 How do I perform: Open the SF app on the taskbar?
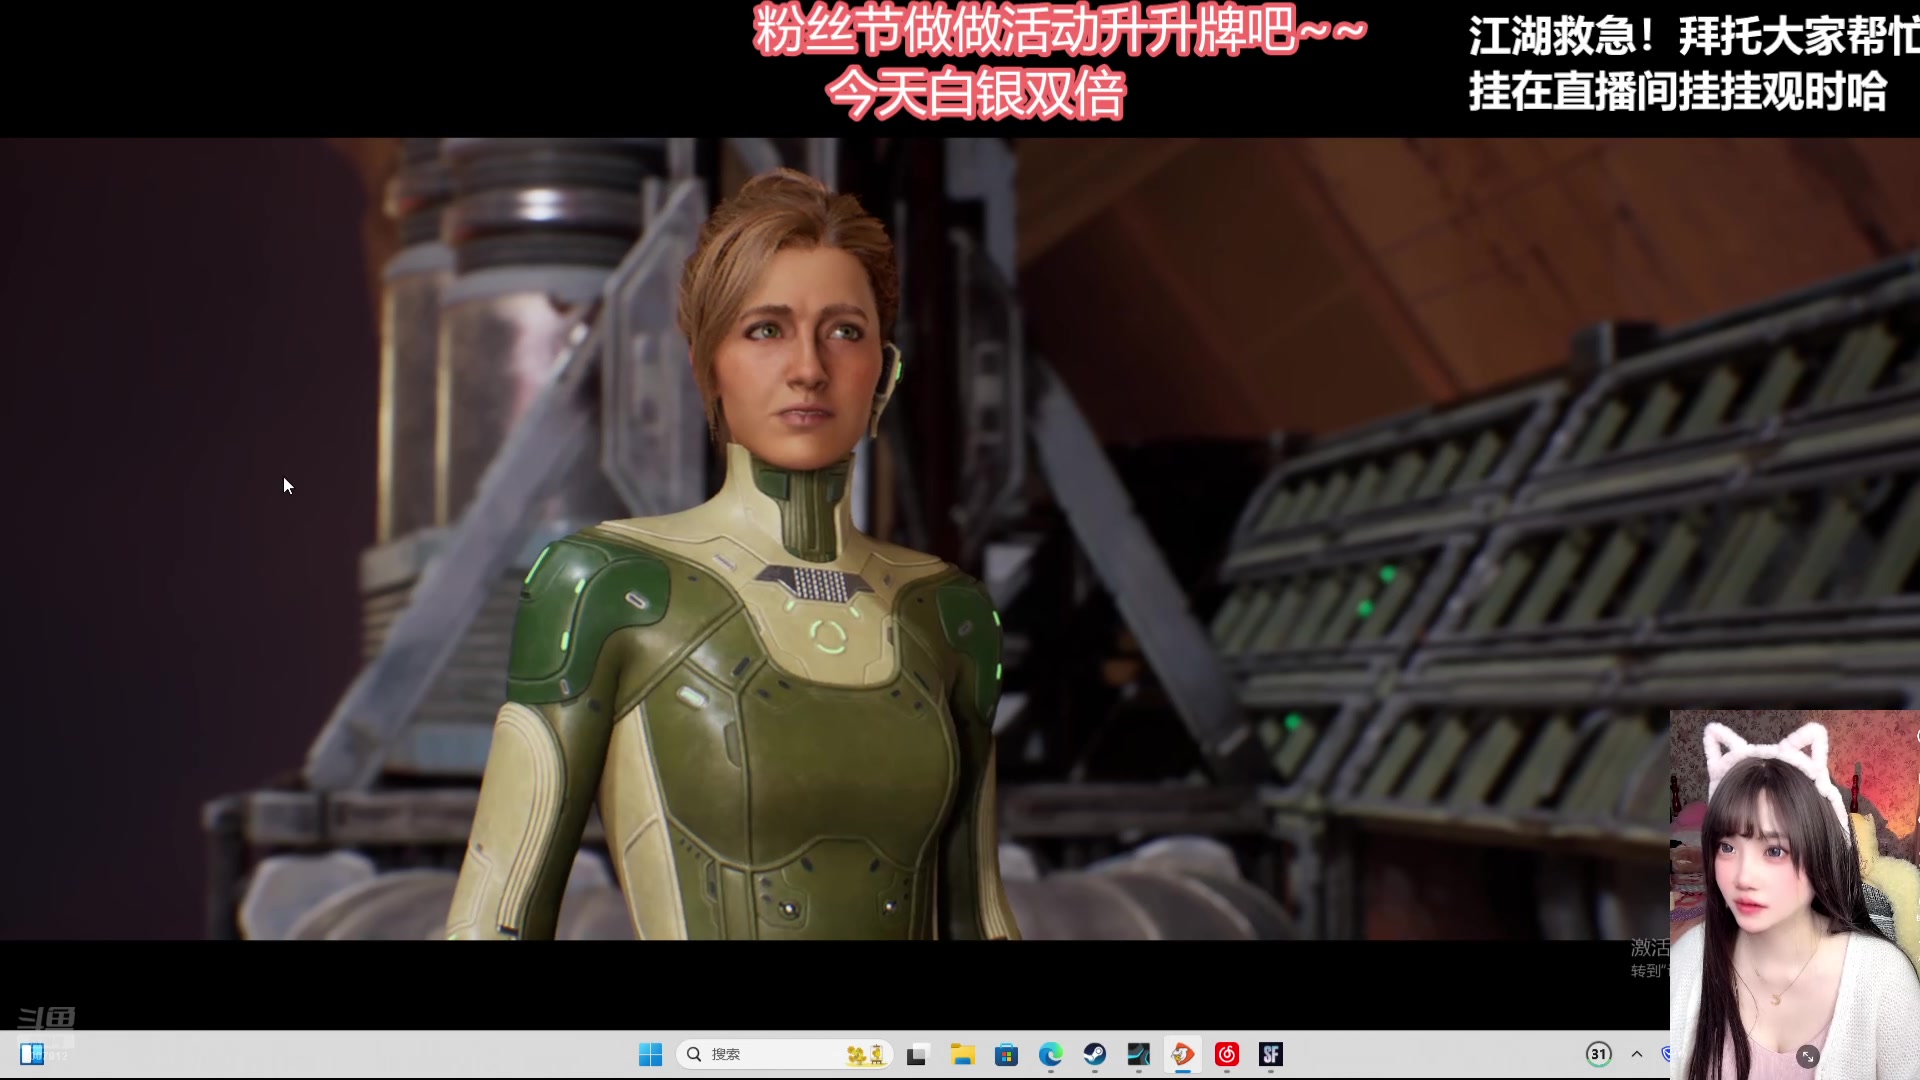coord(1271,1054)
